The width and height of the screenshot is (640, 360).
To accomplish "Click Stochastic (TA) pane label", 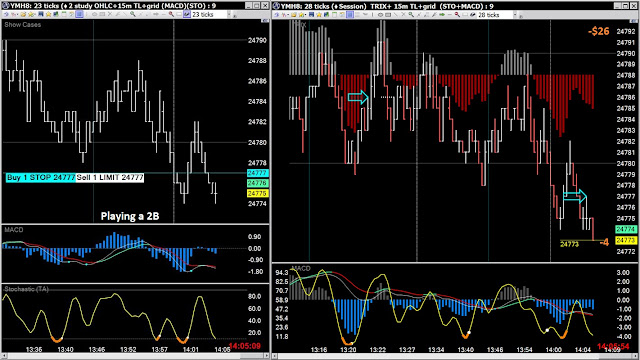I will tap(27, 289).
